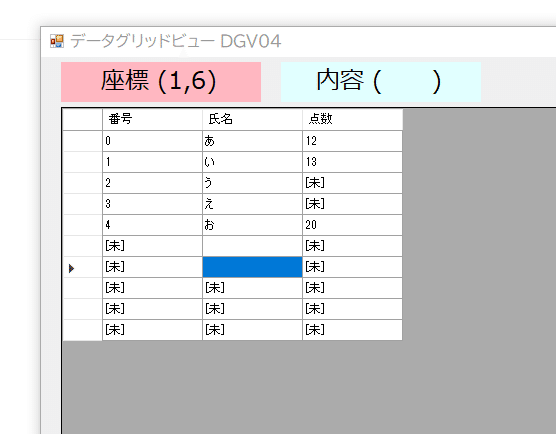This screenshot has width=556, height=434.
Task: Click the row header of the え row
Action: tap(82, 204)
